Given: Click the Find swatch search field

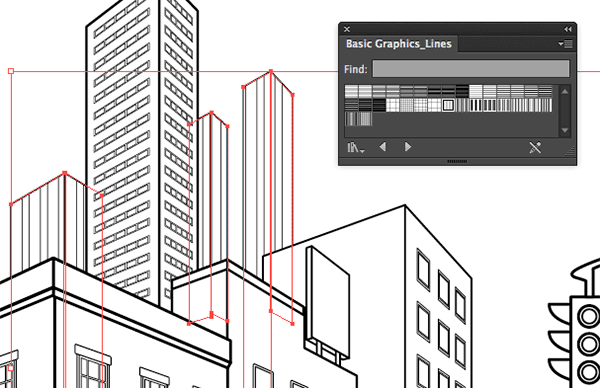Looking at the screenshot, I should (x=471, y=69).
